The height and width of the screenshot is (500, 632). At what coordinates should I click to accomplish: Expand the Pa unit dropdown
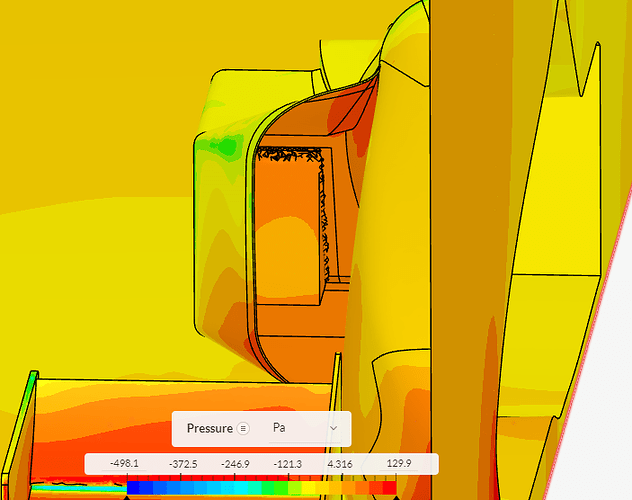[x=305, y=428]
